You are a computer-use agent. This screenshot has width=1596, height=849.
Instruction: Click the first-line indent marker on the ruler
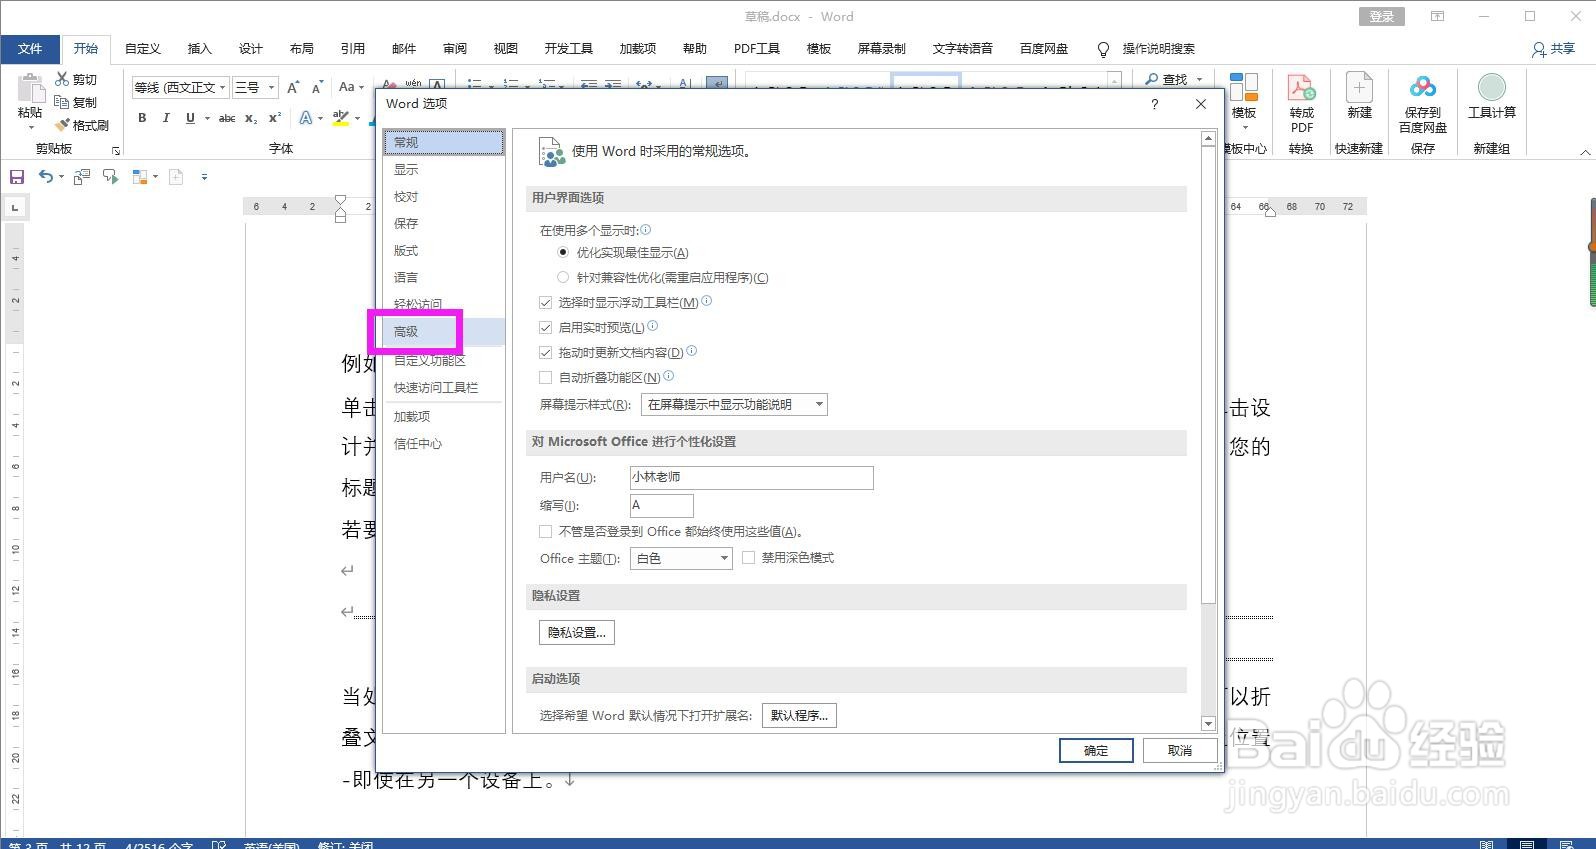(x=341, y=200)
